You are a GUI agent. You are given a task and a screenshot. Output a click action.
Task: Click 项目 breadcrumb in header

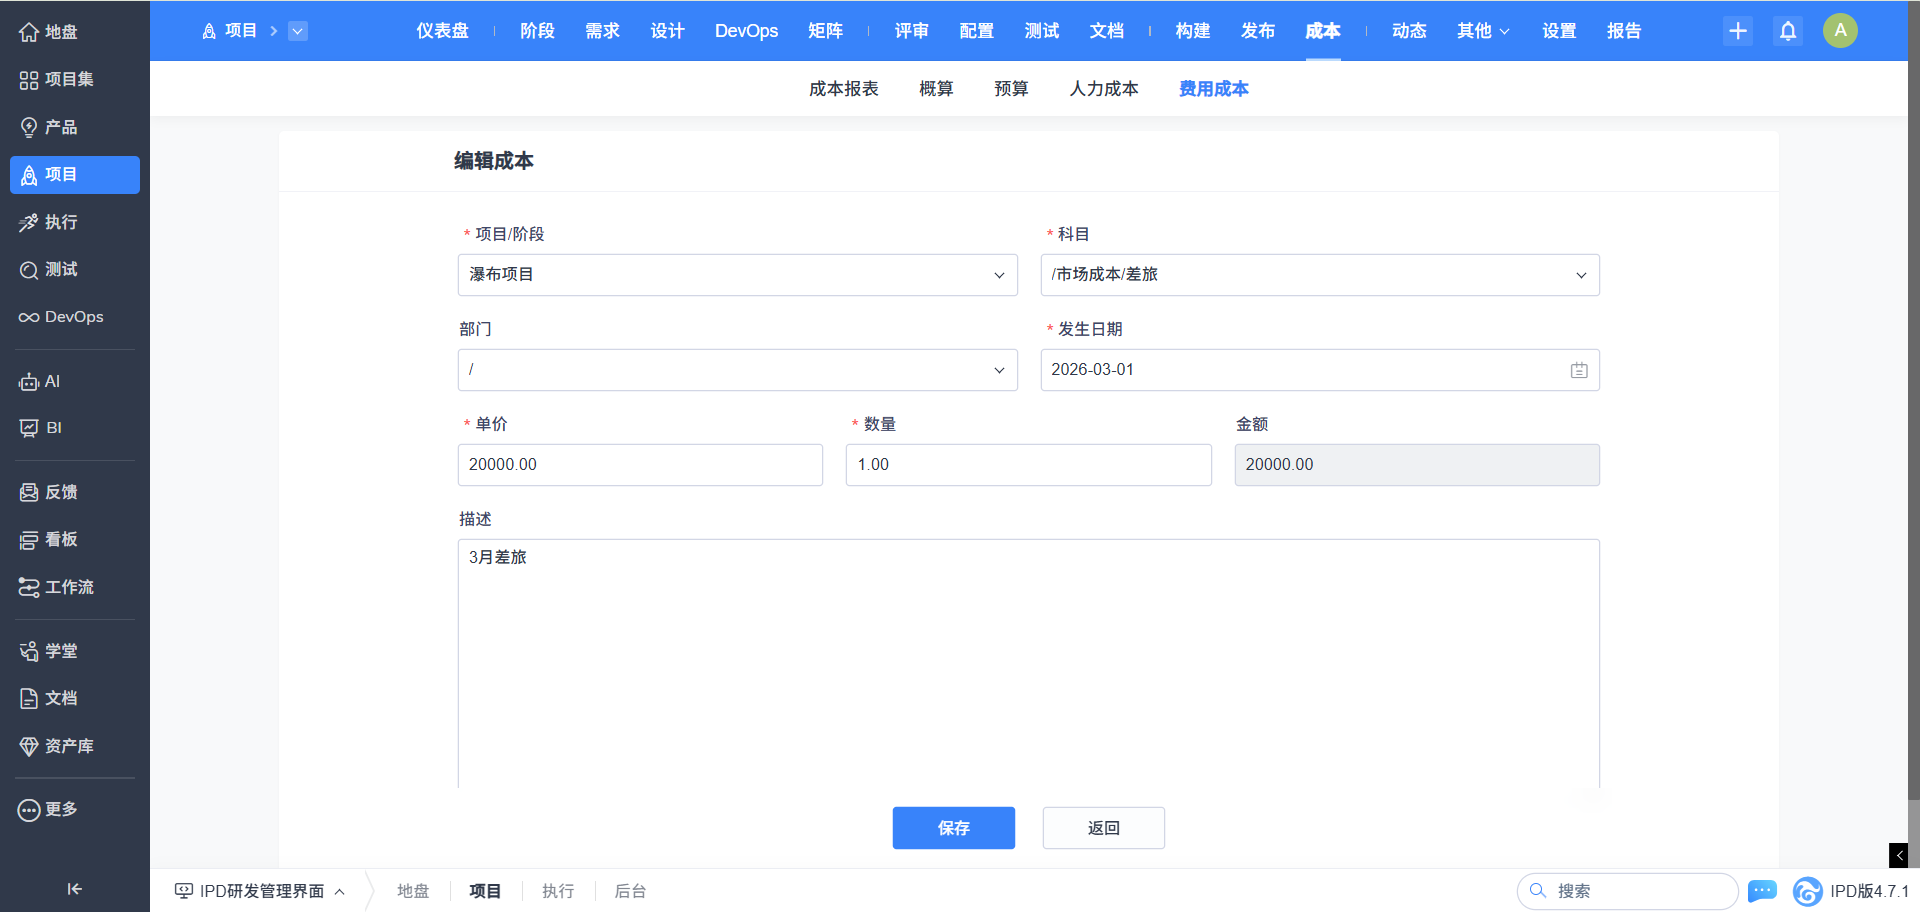click(x=230, y=31)
